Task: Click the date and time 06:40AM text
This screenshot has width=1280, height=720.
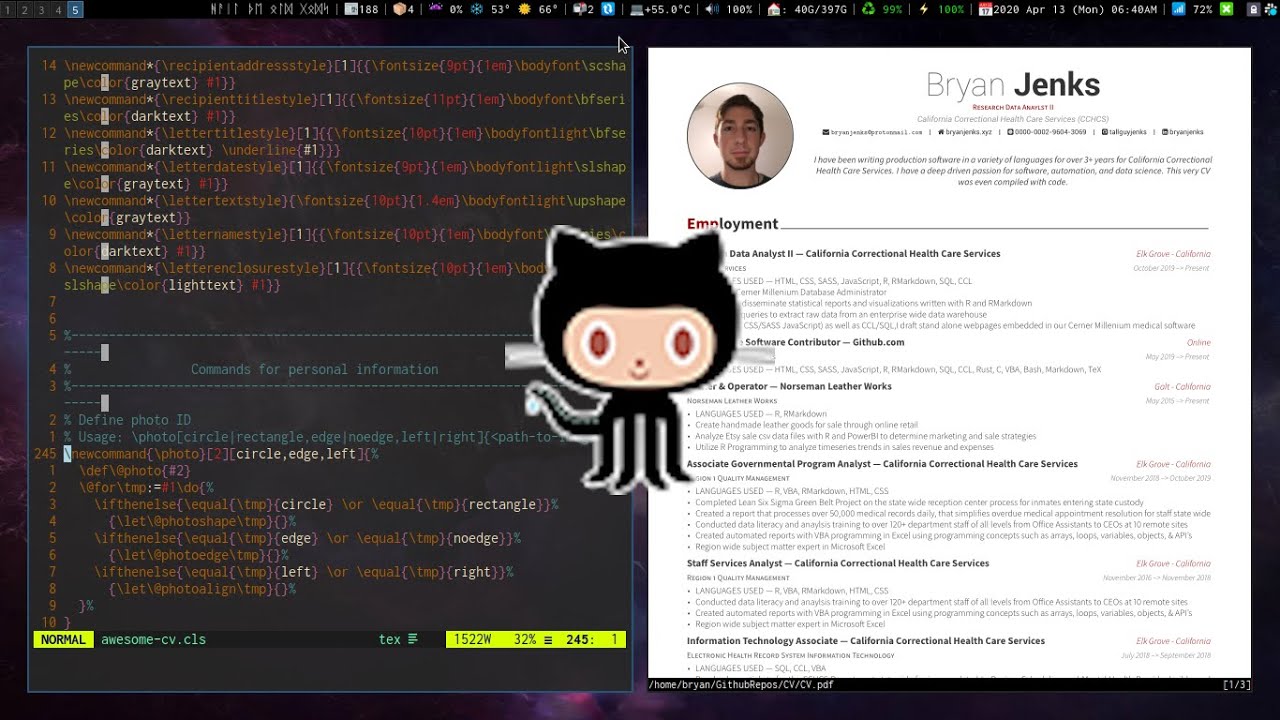Action: [x=1075, y=9]
